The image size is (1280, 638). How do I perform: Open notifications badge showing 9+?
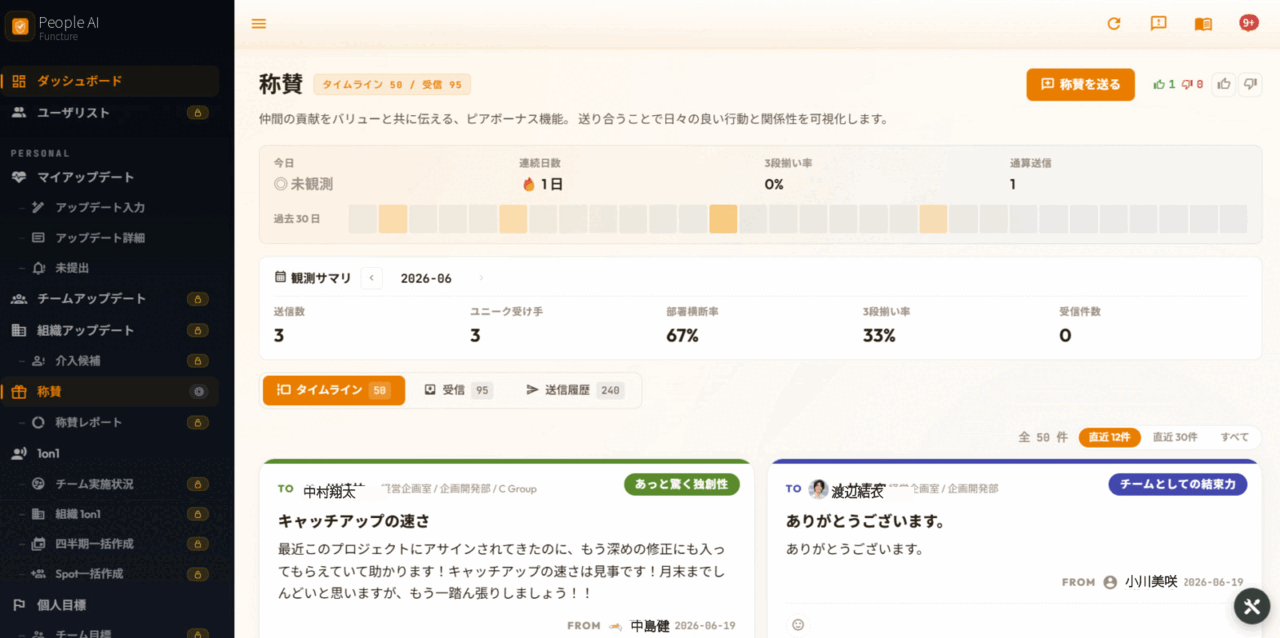1248,22
